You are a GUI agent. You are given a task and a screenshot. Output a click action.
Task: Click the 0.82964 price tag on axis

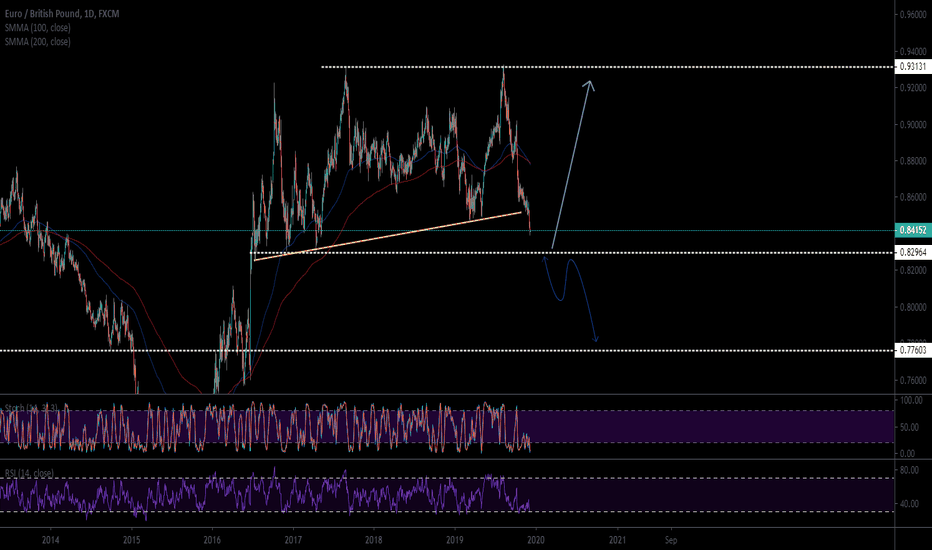[911, 252]
